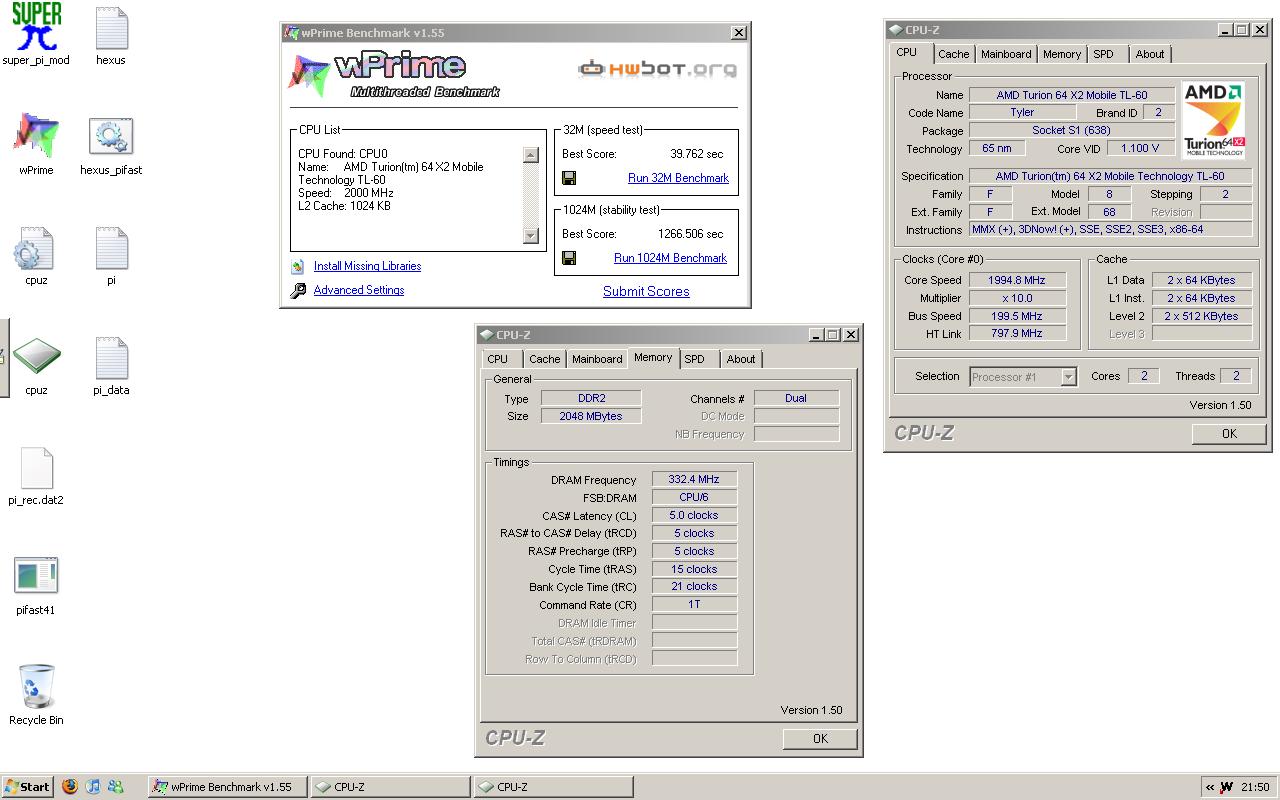
Task: Select Cache tab in memory CPU-Z window
Action: [545, 359]
